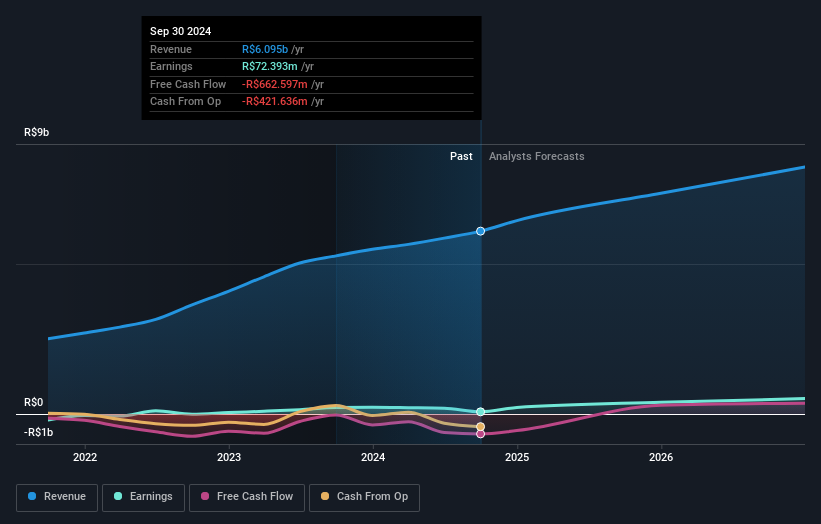This screenshot has width=821, height=524.
Task: Click the 2026 x-axis label
Action: pyautogui.click(x=661, y=457)
